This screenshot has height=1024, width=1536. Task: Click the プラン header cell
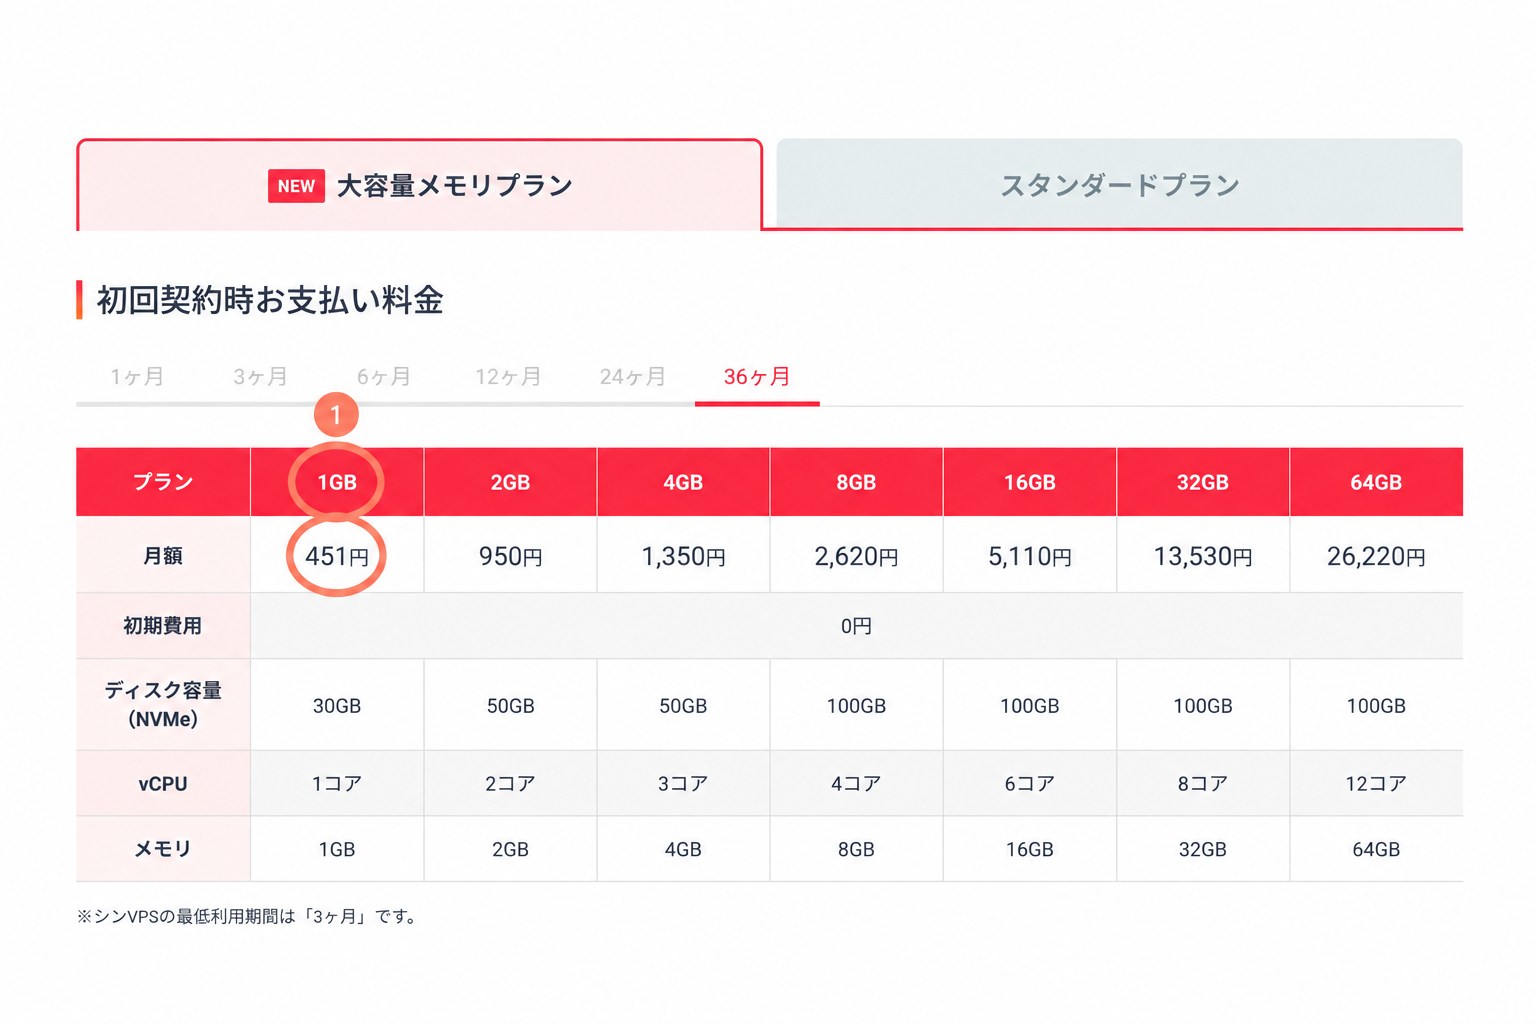163,482
